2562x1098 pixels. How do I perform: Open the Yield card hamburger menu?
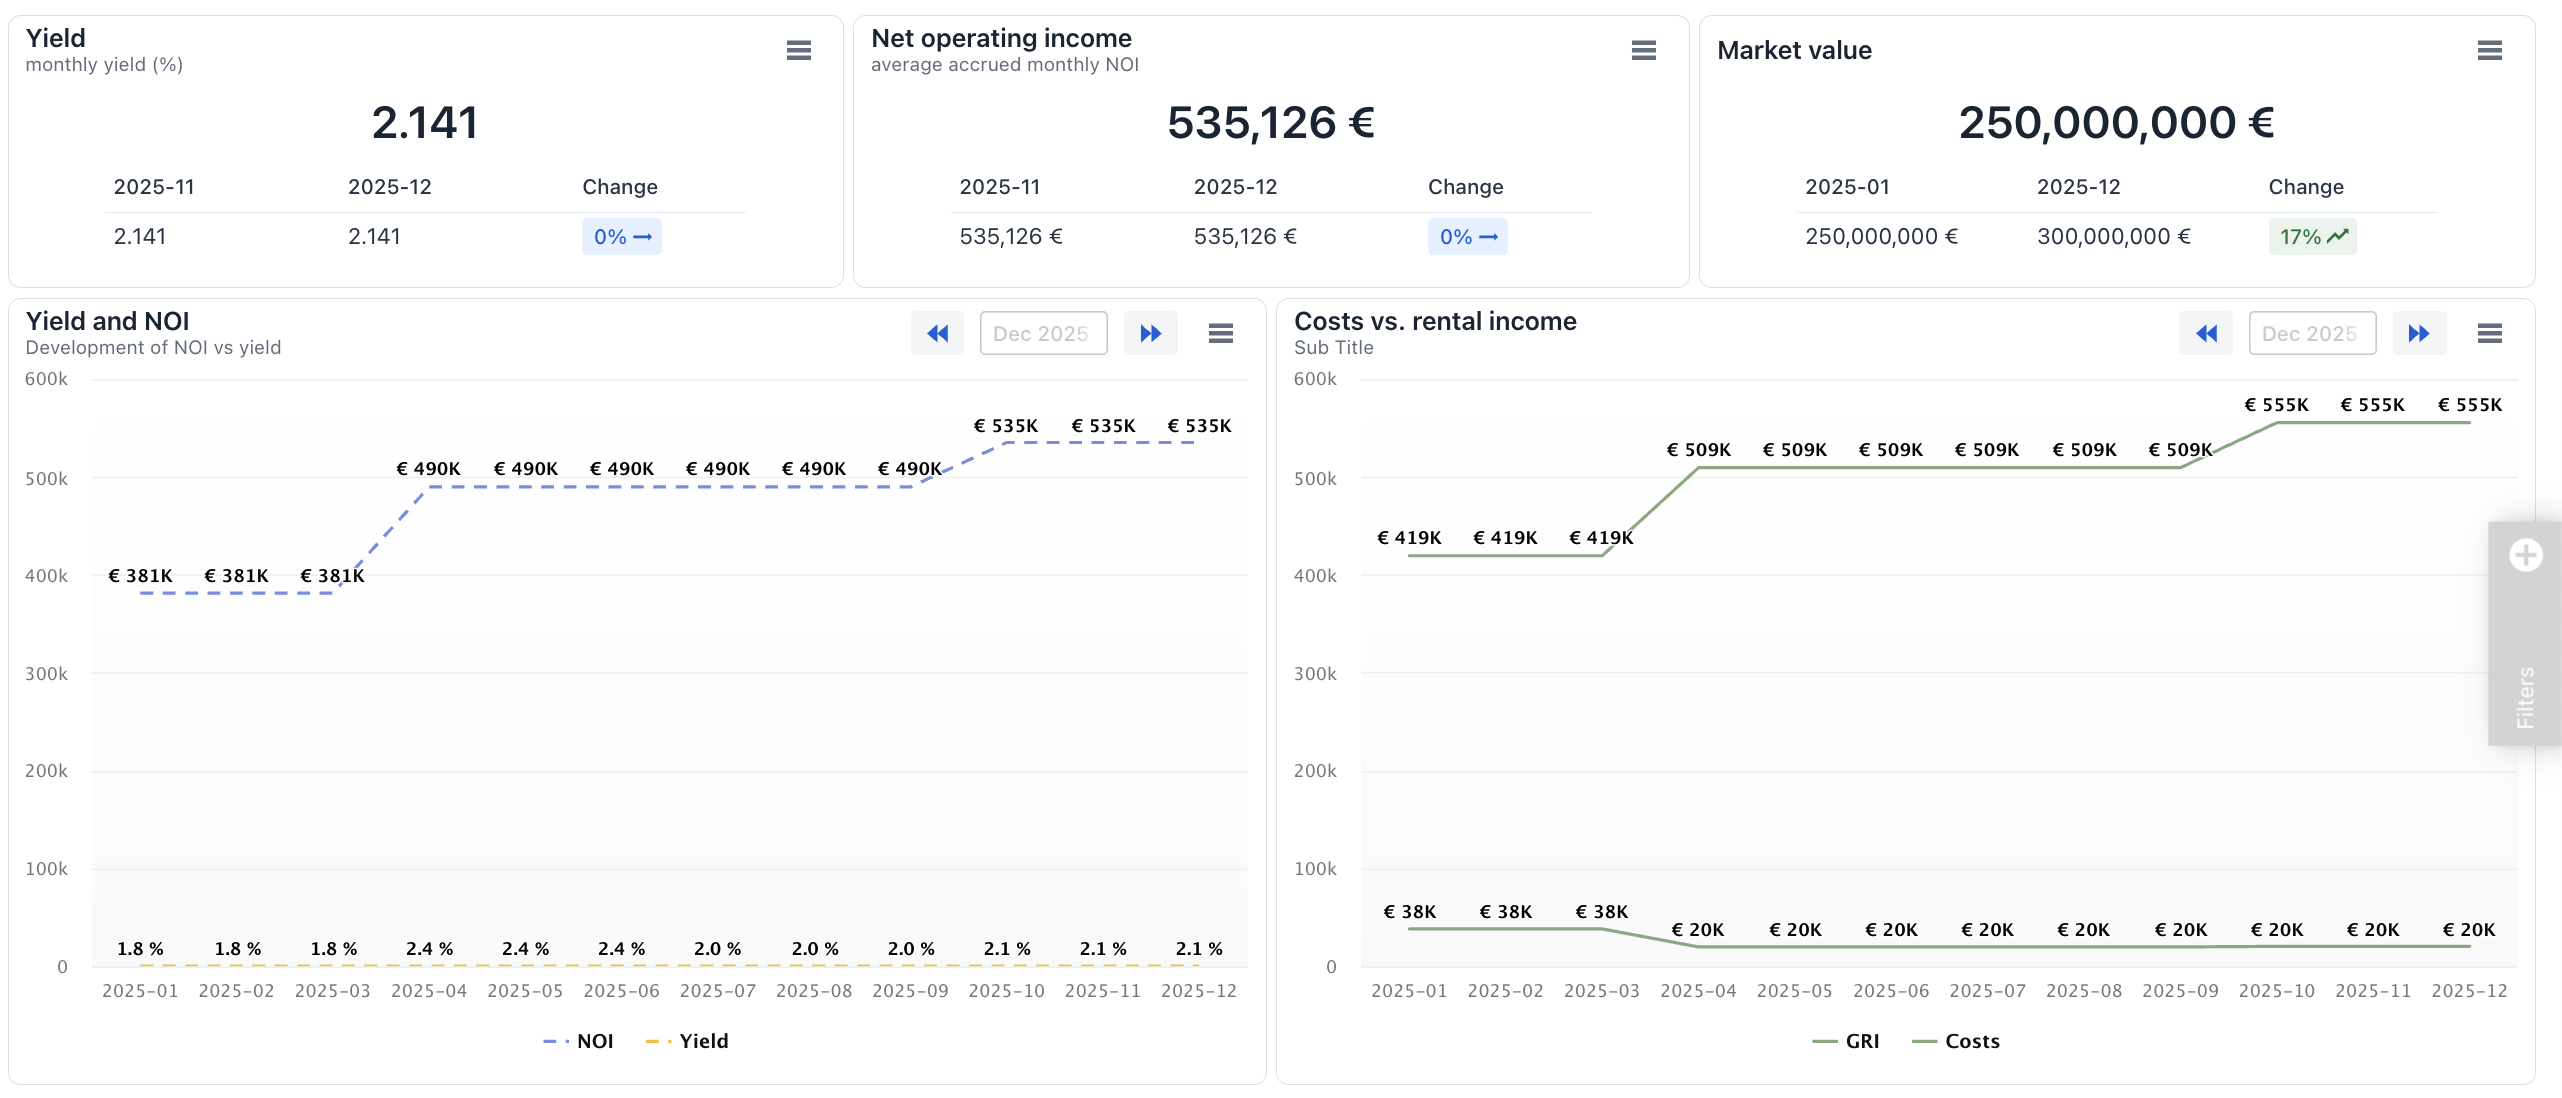(x=798, y=50)
